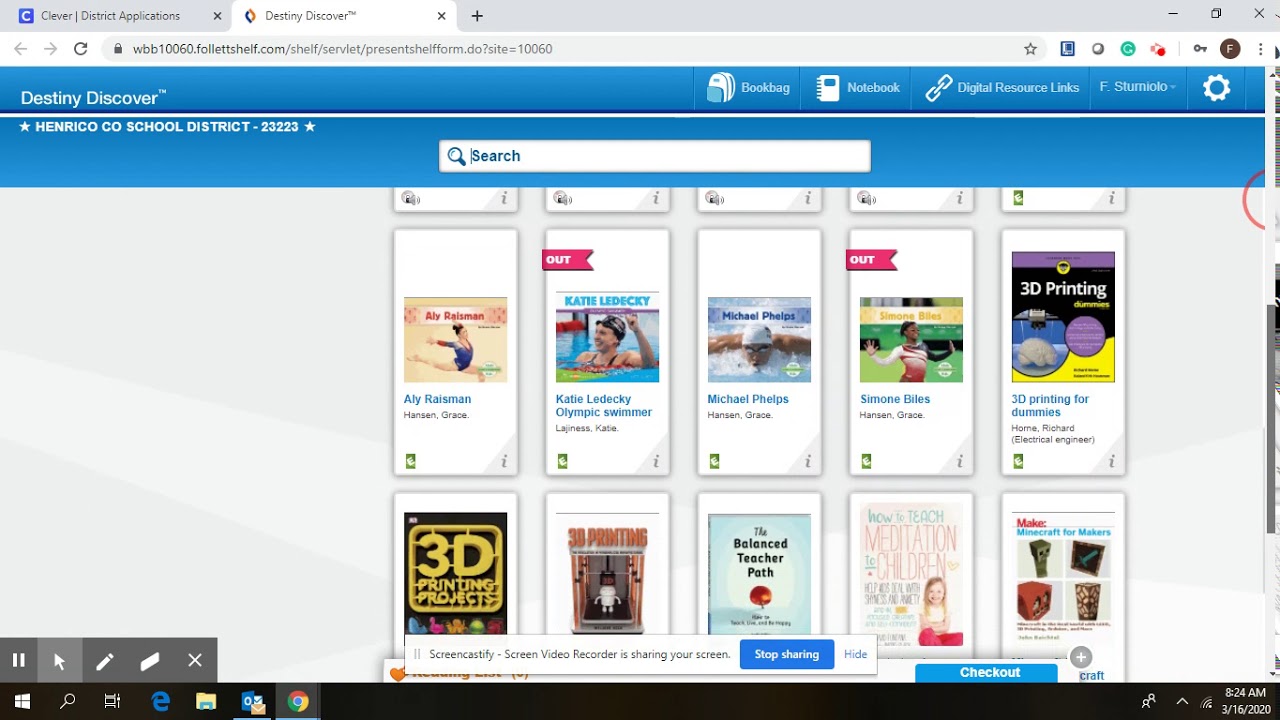This screenshot has width=1280, height=720.
Task: Hide the Screencastify sharing notice
Action: (855, 654)
